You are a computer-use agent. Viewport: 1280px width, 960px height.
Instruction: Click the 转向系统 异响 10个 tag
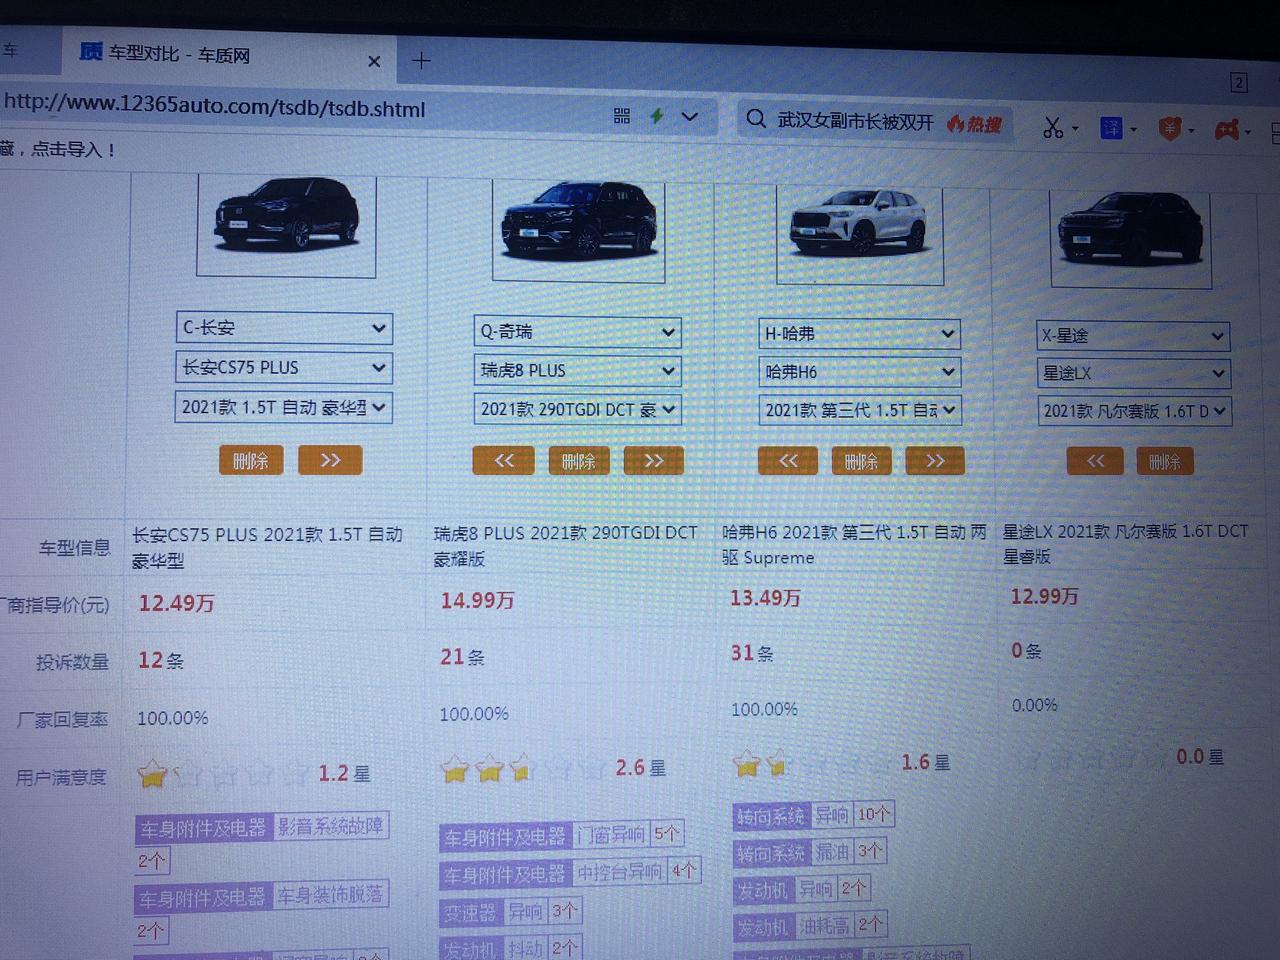(814, 816)
